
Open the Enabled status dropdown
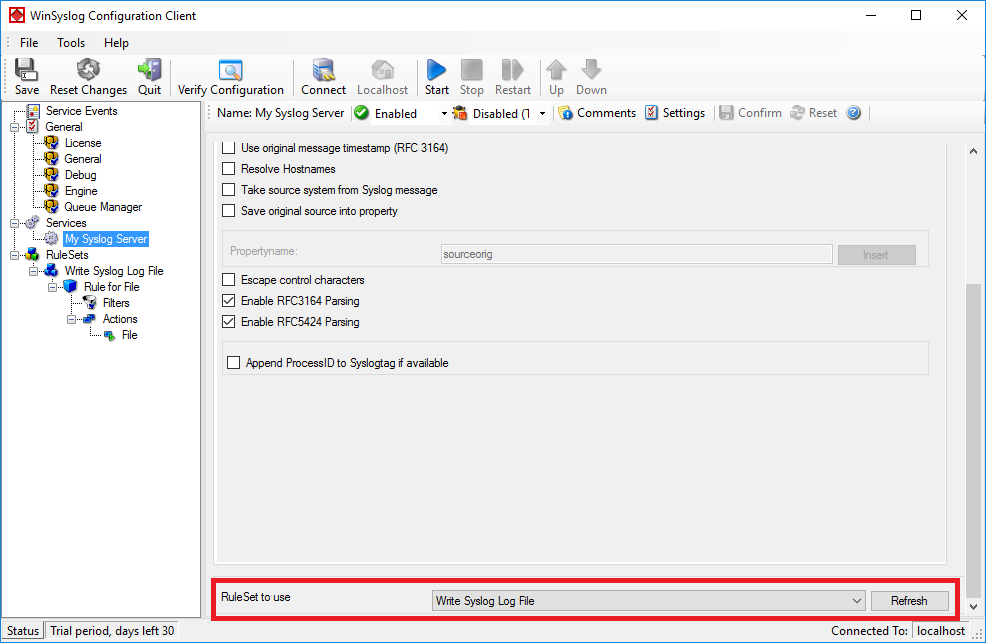[x=443, y=114]
